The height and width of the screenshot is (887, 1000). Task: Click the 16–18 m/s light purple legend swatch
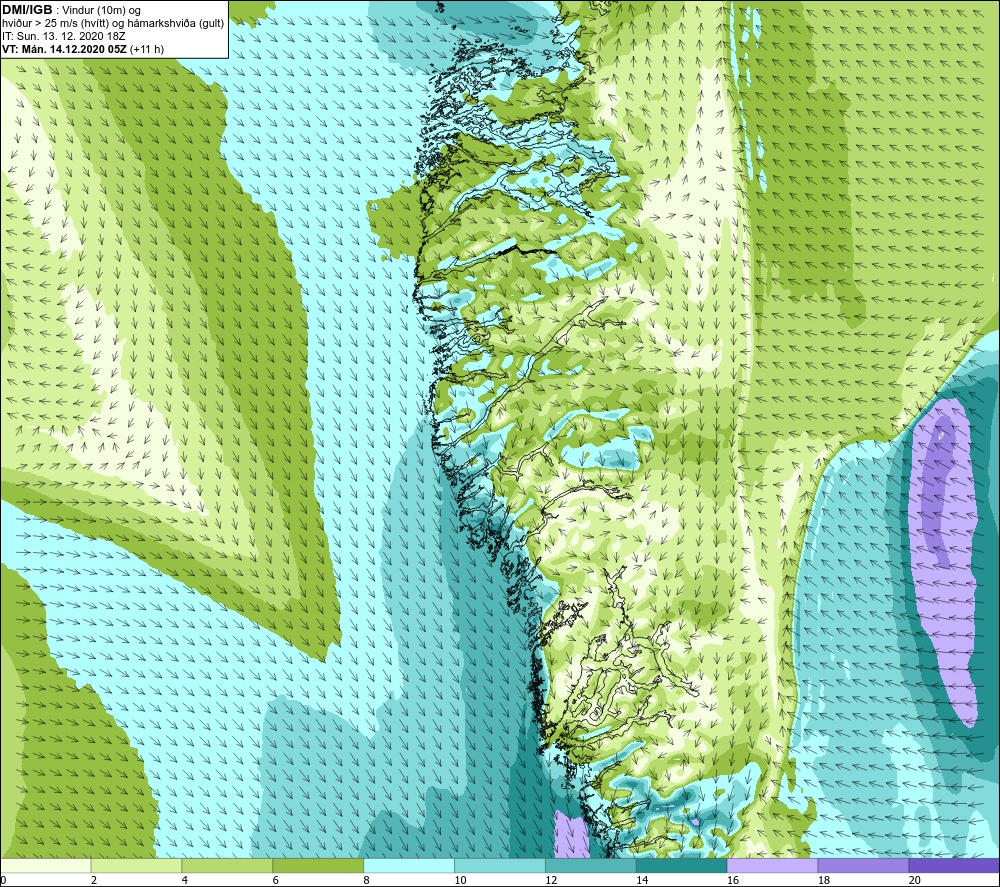click(x=772, y=866)
